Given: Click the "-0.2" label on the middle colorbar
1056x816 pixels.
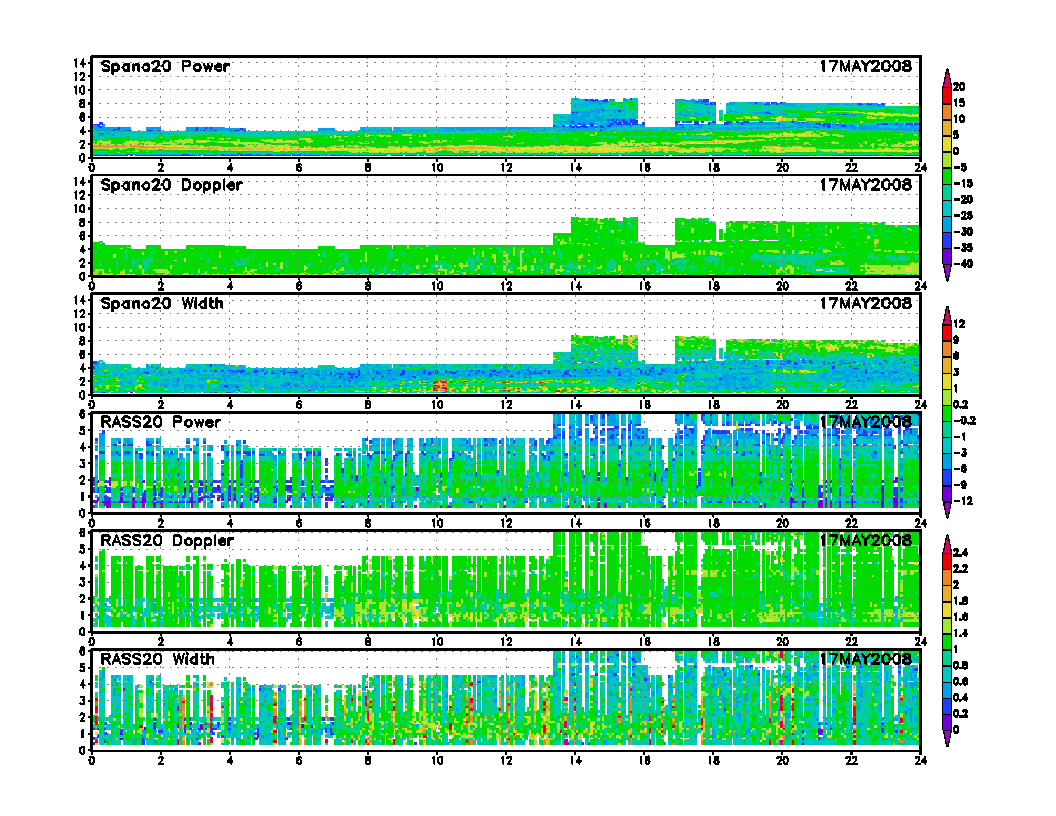Looking at the screenshot, I should [x=964, y=421].
